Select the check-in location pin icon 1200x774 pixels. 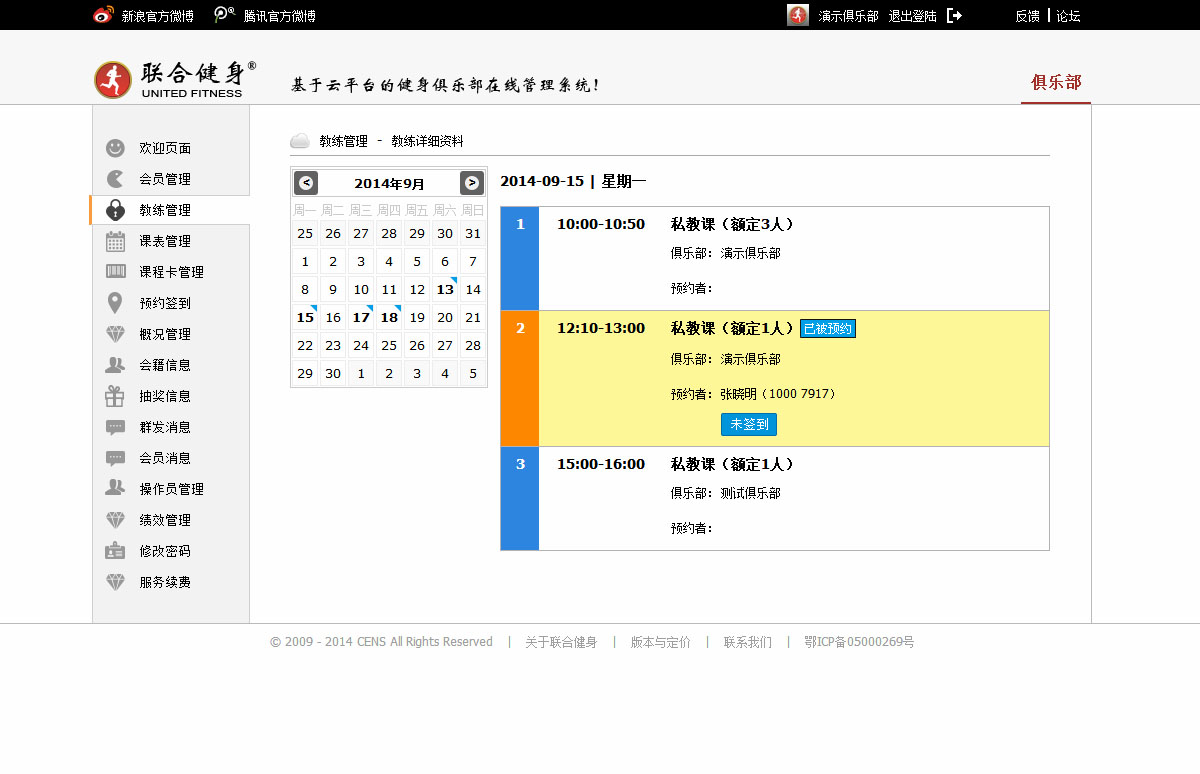click(116, 303)
